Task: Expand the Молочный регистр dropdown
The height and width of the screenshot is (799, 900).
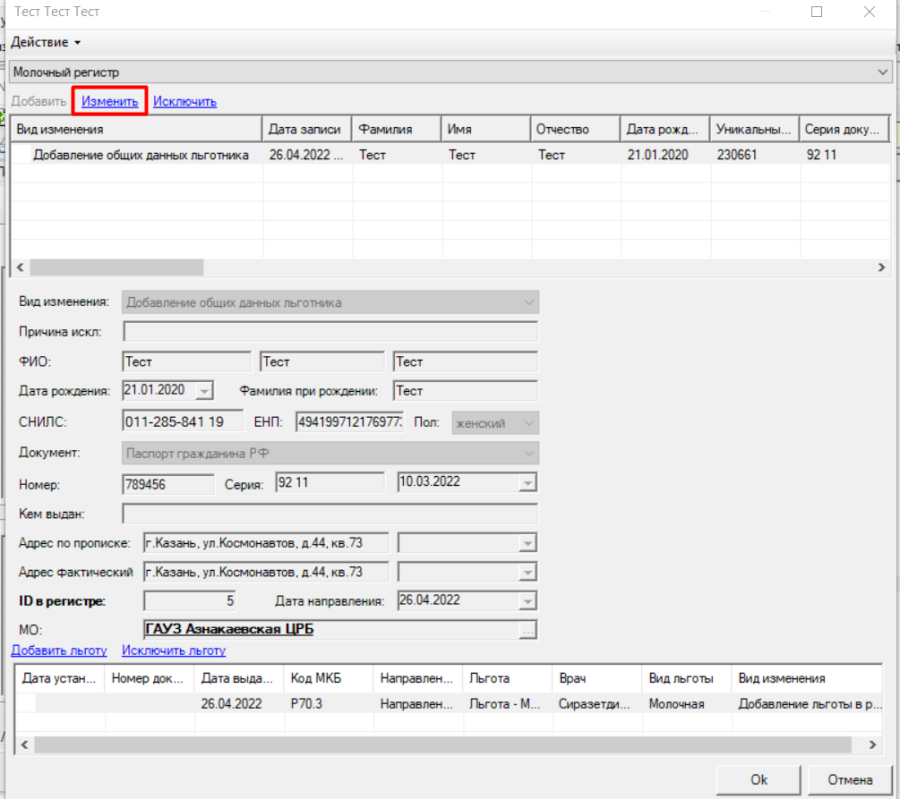Action: click(882, 72)
